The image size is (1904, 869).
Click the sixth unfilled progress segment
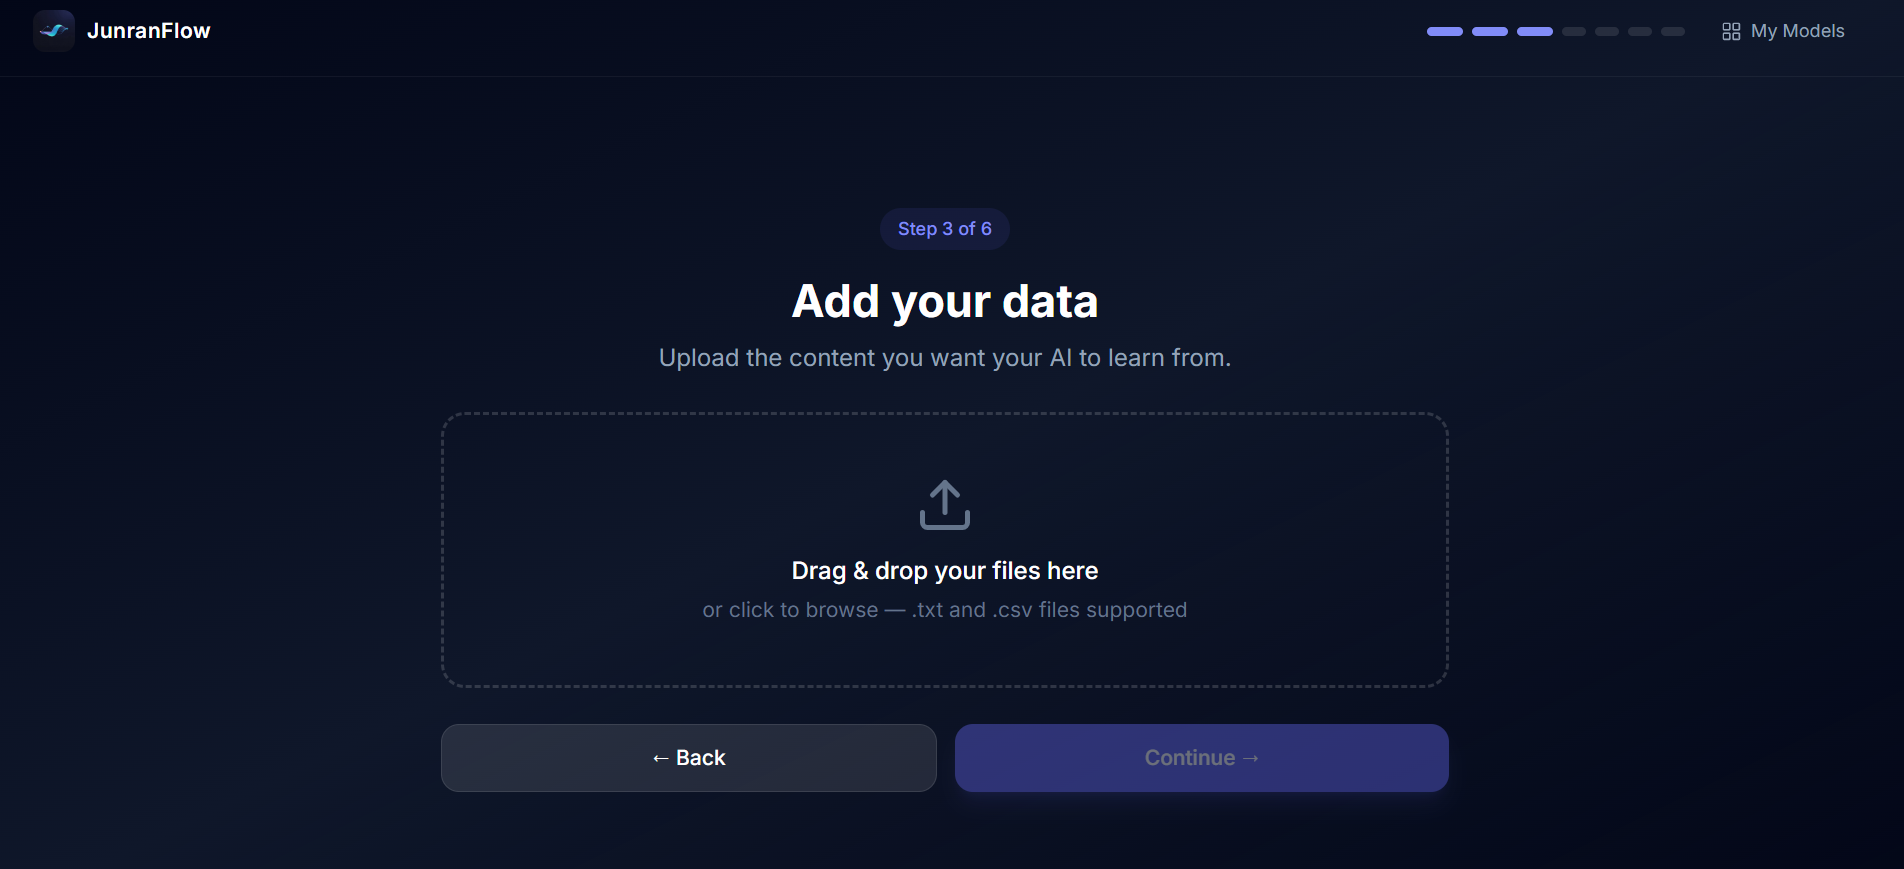(1640, 32)
